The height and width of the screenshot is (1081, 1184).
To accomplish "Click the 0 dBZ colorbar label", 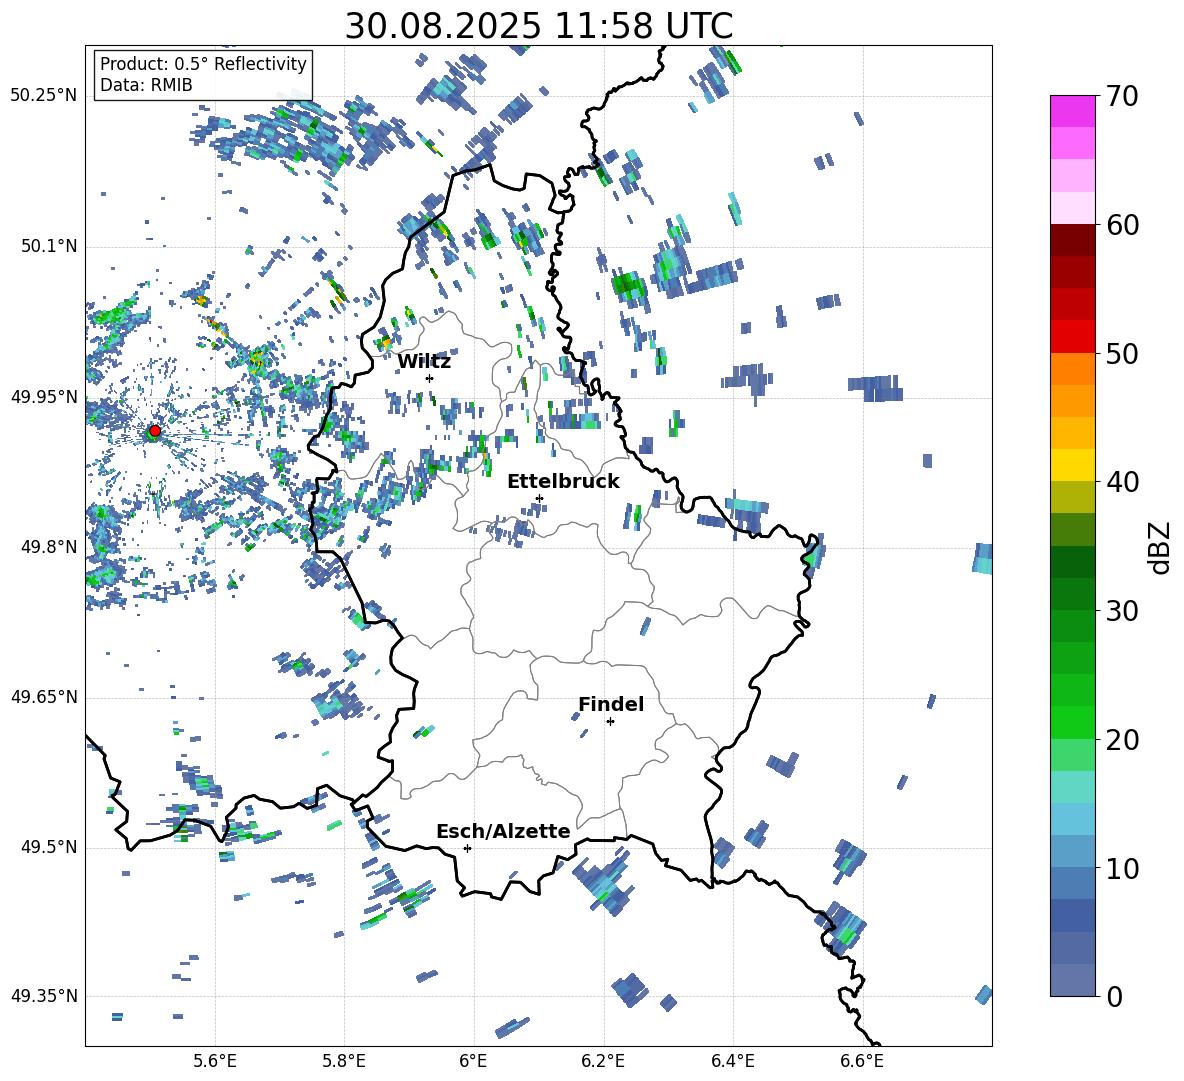I will pyautogui.click(x=1114, y=996).
